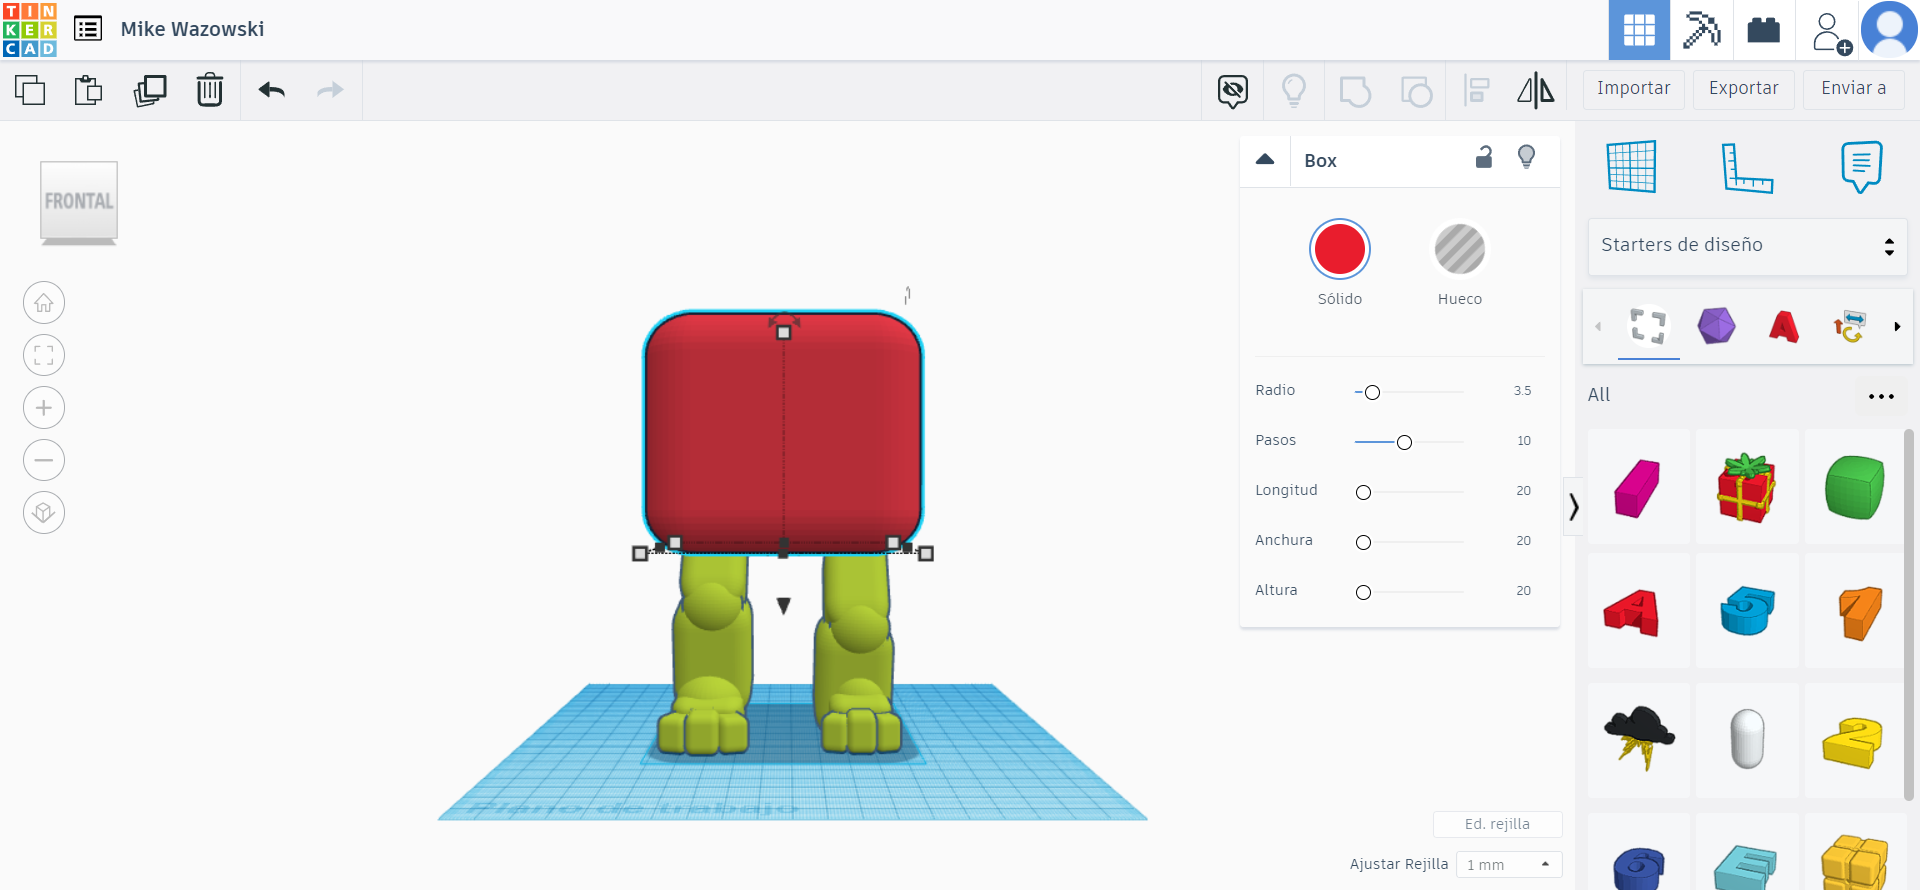Invite collaborators with the add person icon
Viewport: 1920px width, 890px height.
pyautogui.click(x=1830, y=32)
